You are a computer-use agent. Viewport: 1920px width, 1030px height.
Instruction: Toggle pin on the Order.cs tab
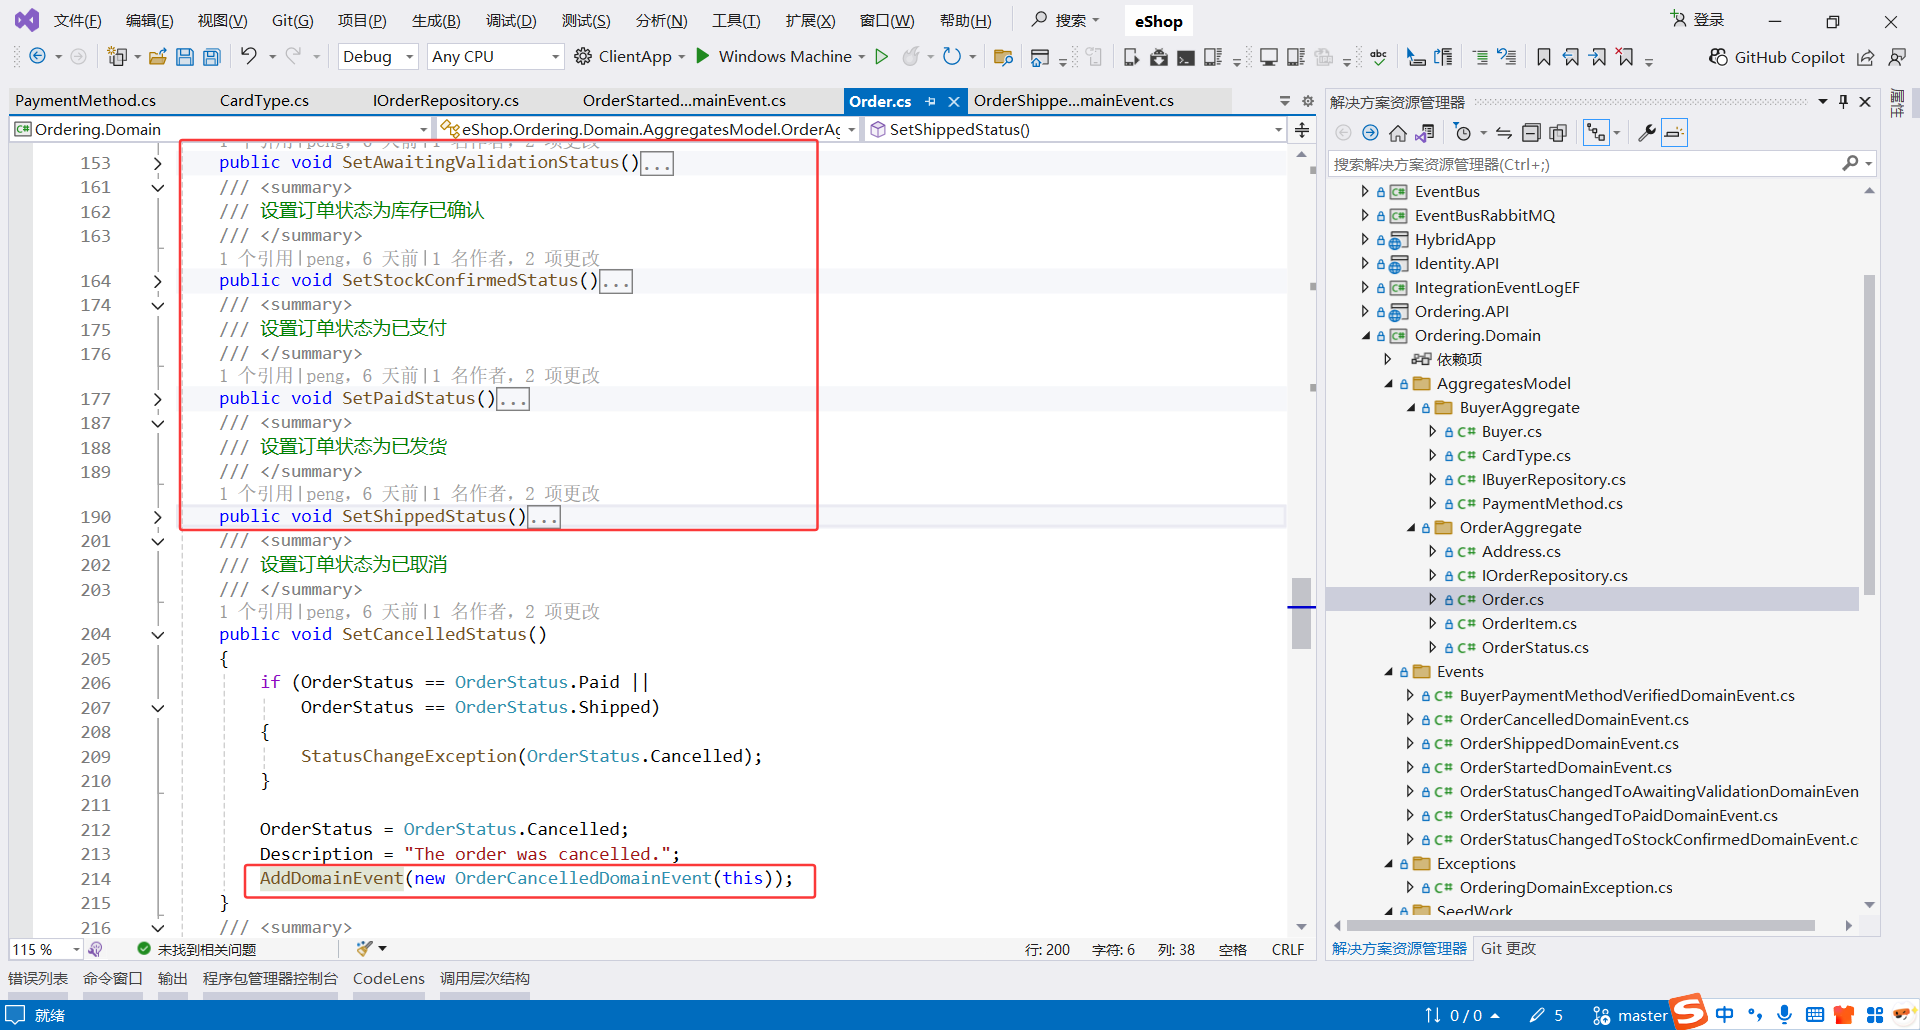(x=931, y=101)
